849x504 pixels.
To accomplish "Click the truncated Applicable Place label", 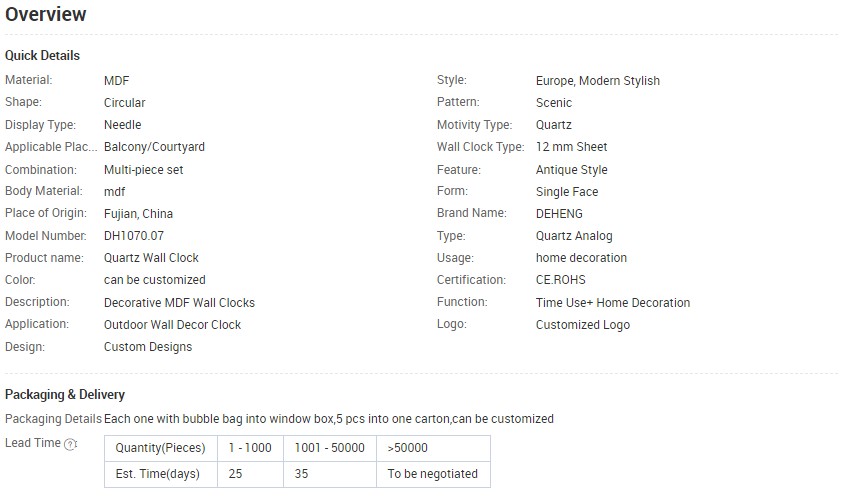I will tap(41, 147).
